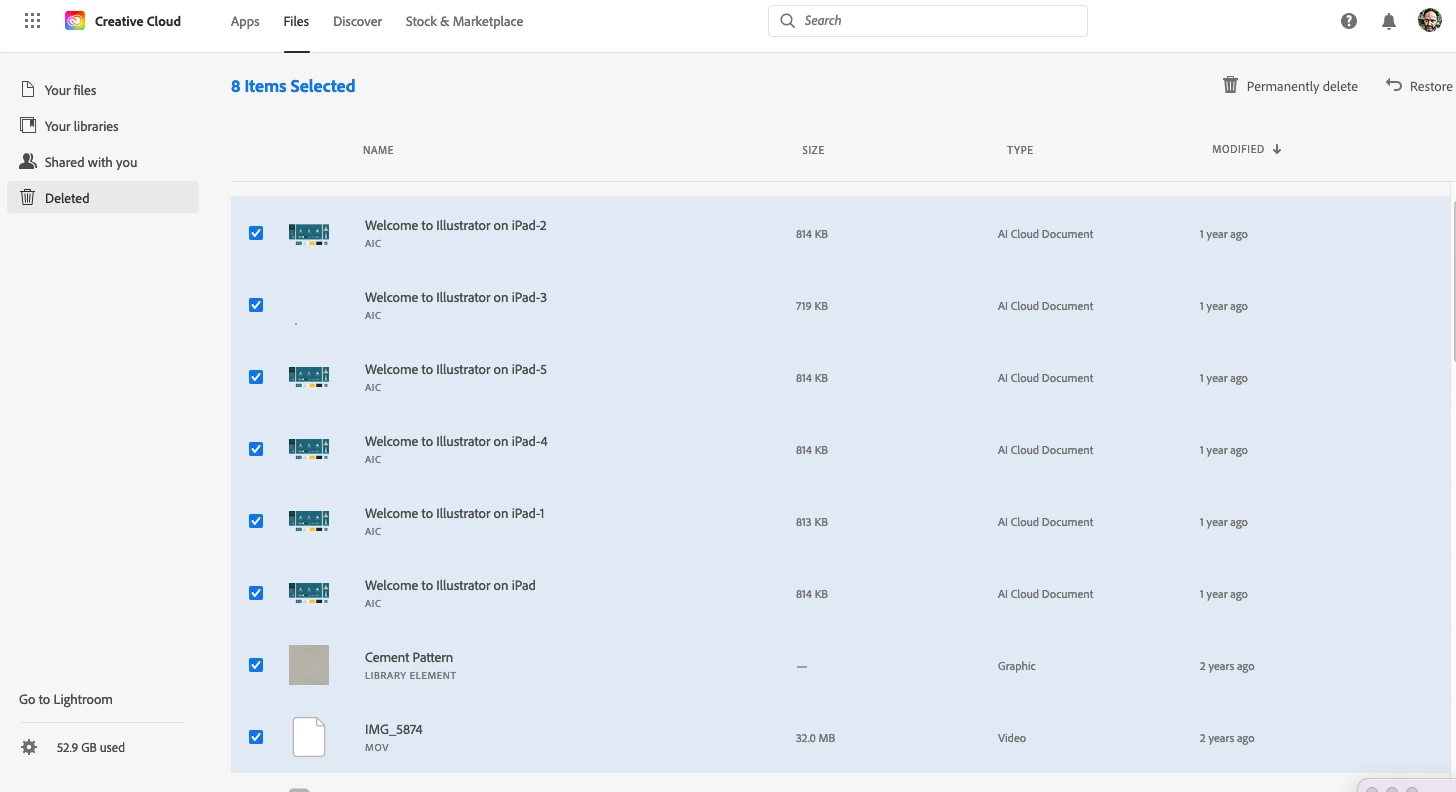1456x792 pixels.
Task: Open the user profile avatar
Action: pos(1430,21)
